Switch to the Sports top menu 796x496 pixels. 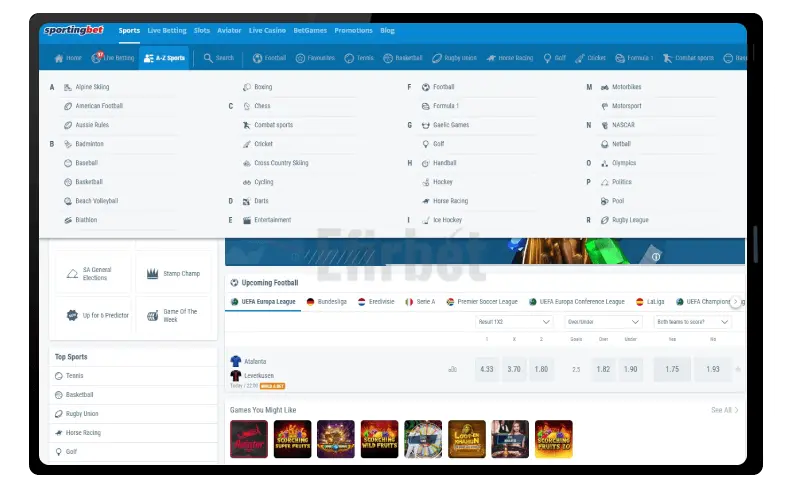click(129, 30)
